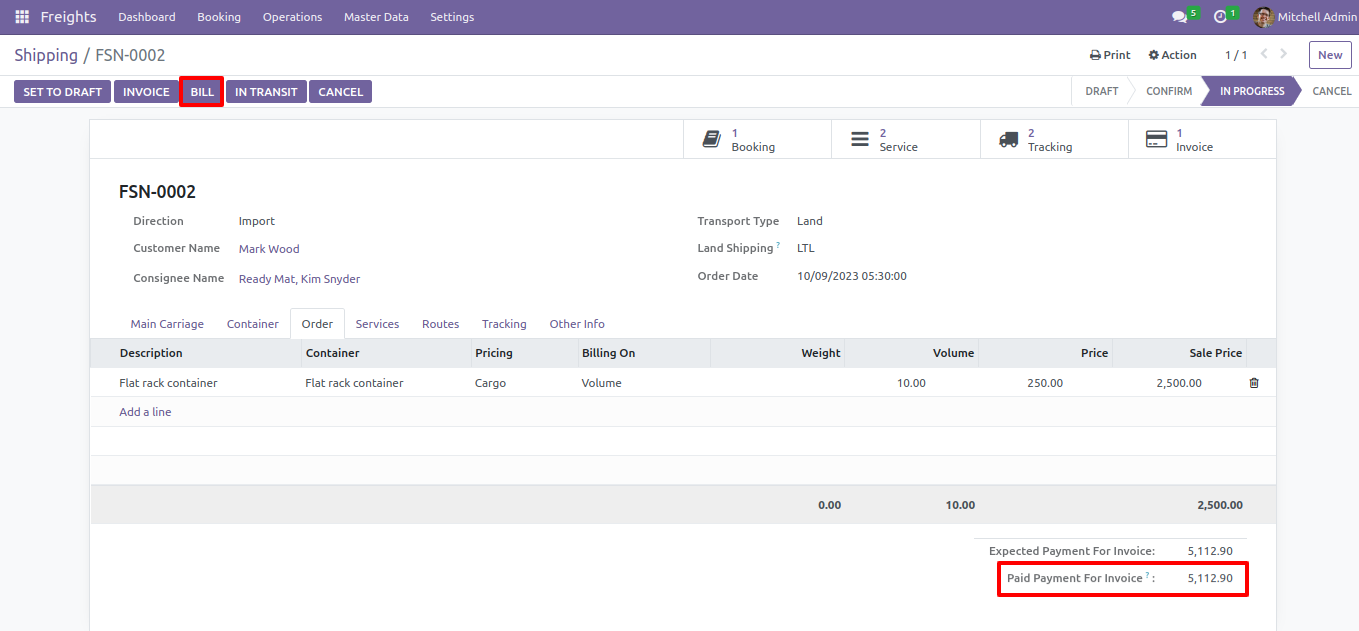Click the BILL button
Screen dimensions: 1359x631
click(x=202, y=92)
